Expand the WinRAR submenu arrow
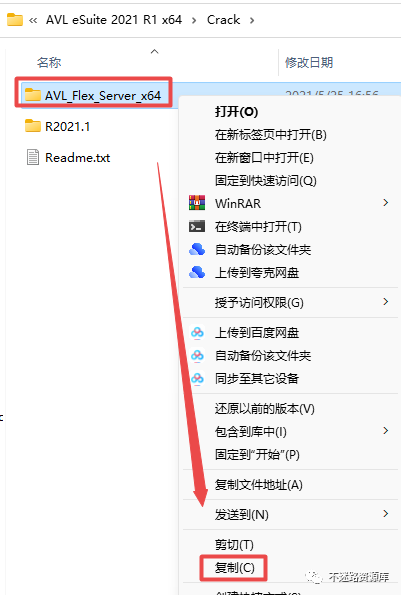Screen dimensions: 401x595 click(385, 203)
